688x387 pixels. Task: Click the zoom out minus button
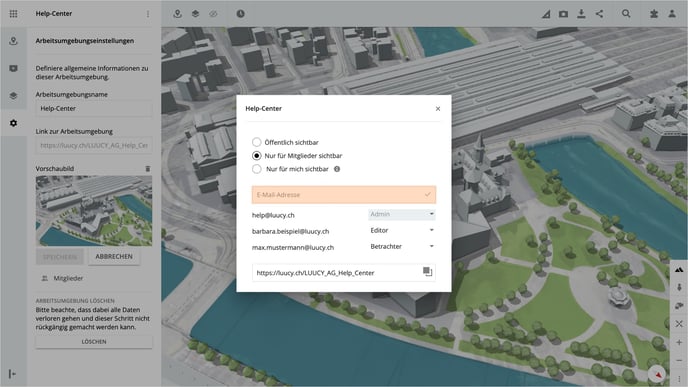tap(679, 360)
